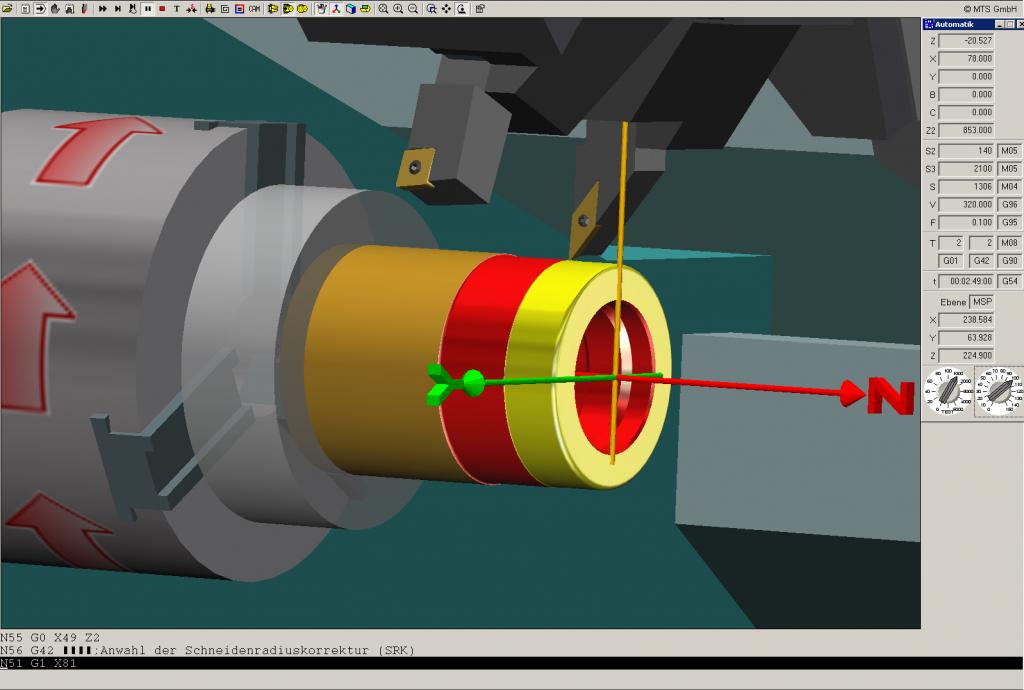Click the time field showing 00:02:49:00

[967, 281]
